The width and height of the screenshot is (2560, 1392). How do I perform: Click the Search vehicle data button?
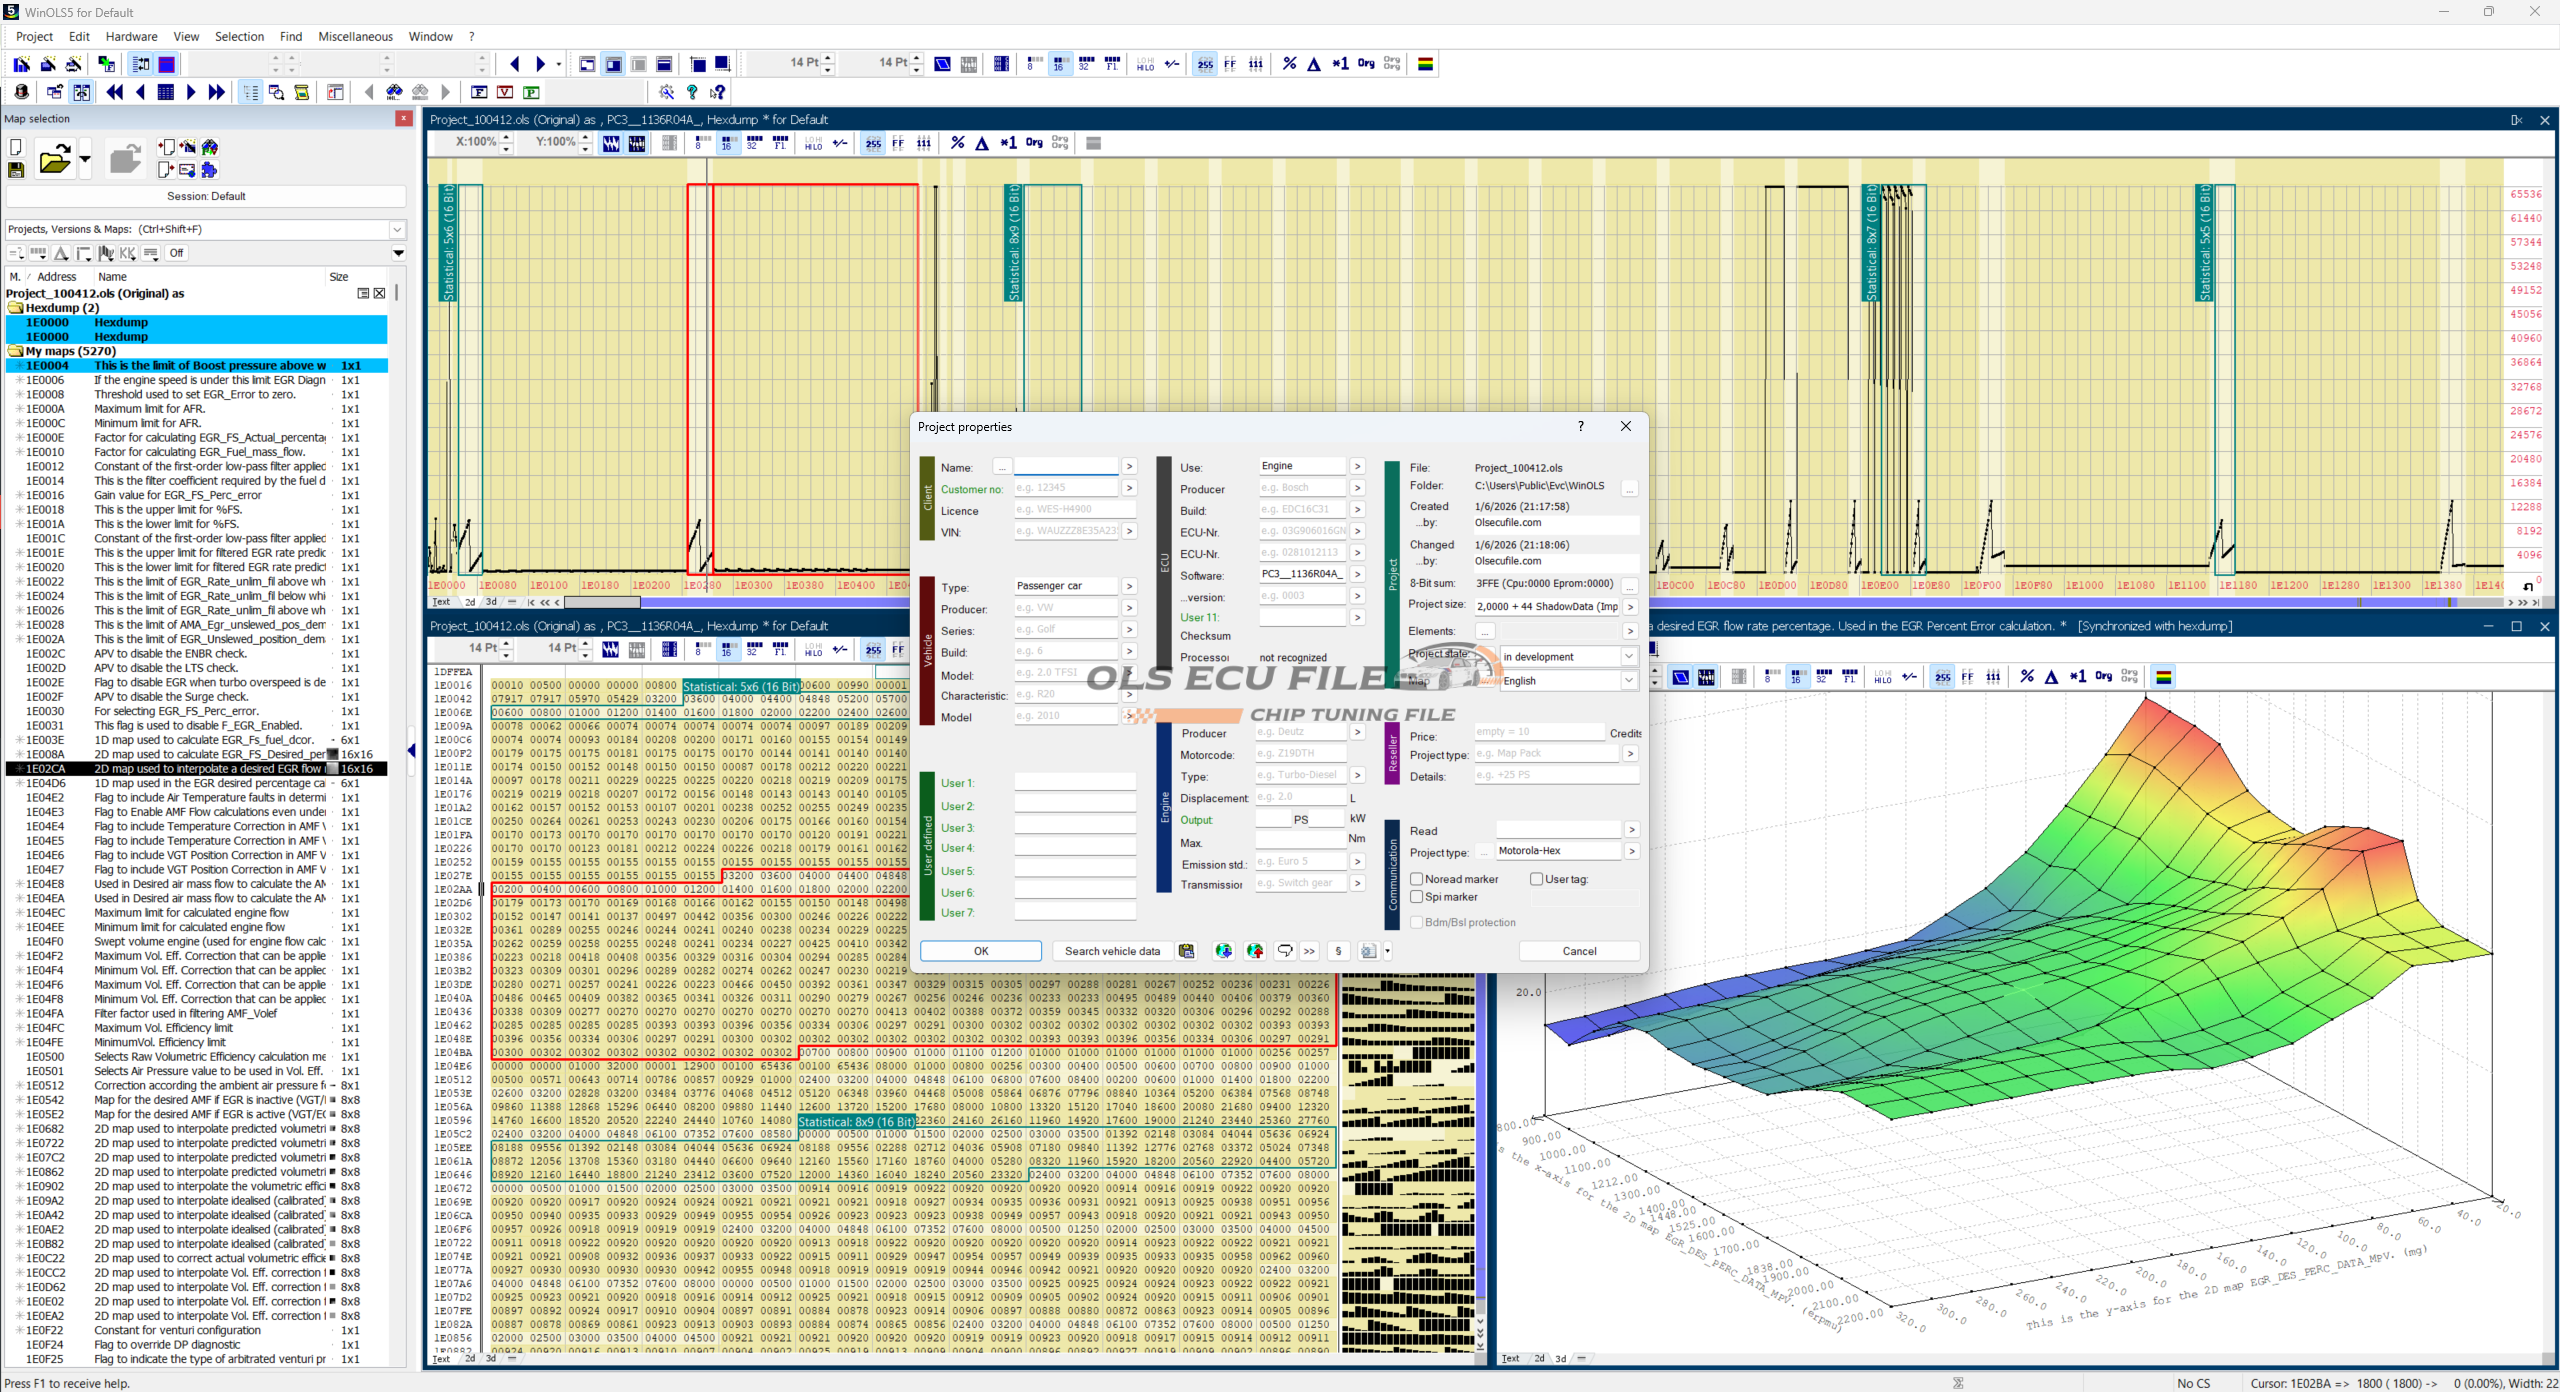click(x=1111, y=951)
